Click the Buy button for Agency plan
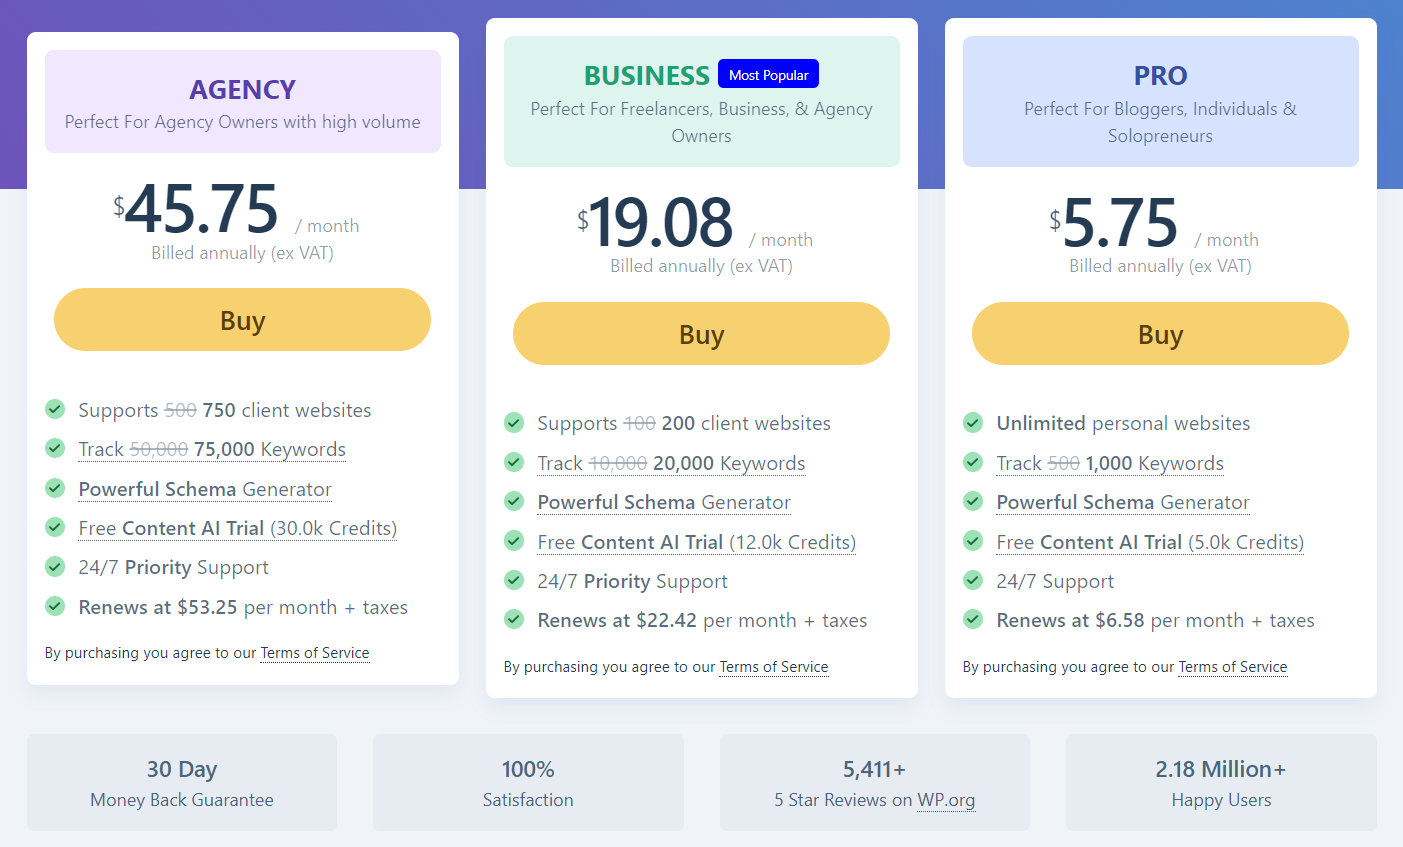Screen dimensions: 1403x847 [x=242, y=320]
